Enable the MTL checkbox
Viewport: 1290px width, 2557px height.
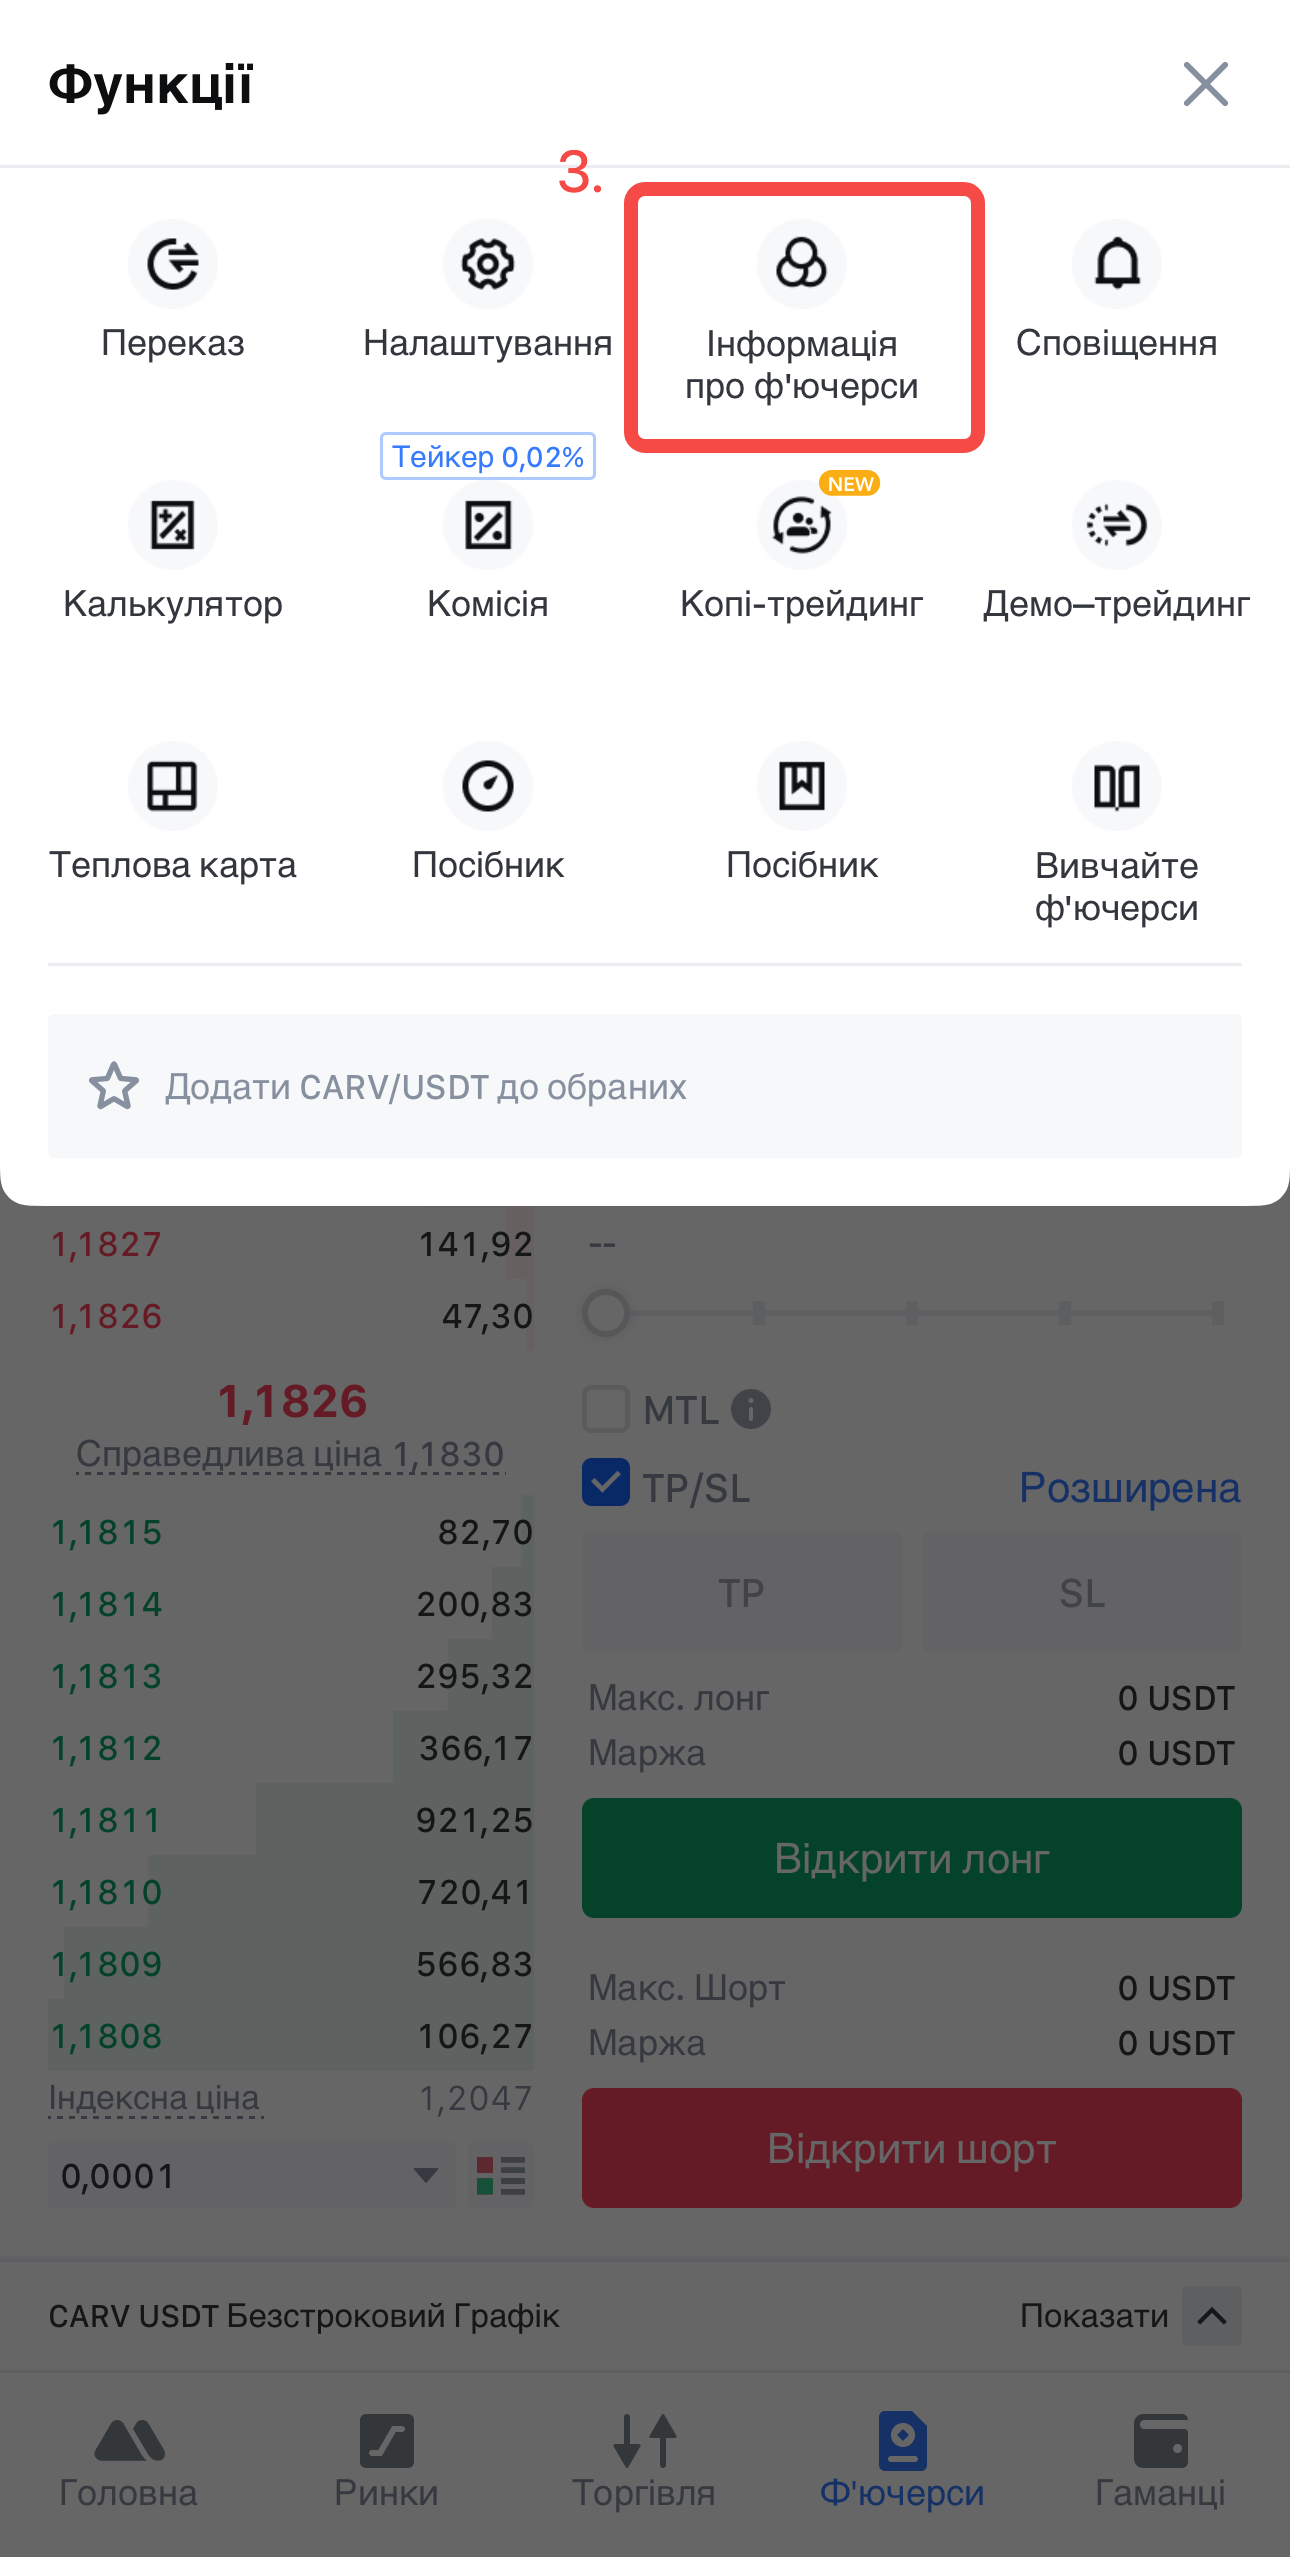pos(606,1409)
